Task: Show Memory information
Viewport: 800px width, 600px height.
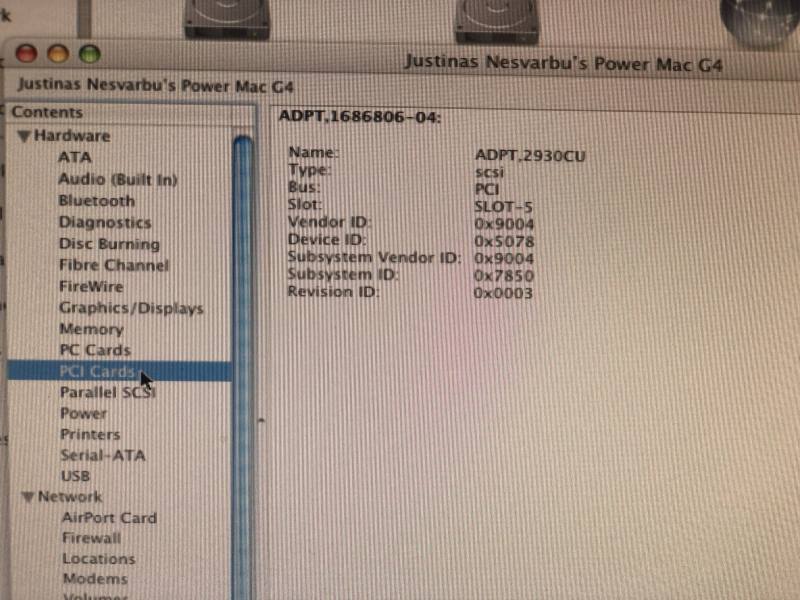Action: [x=91, y=330]
